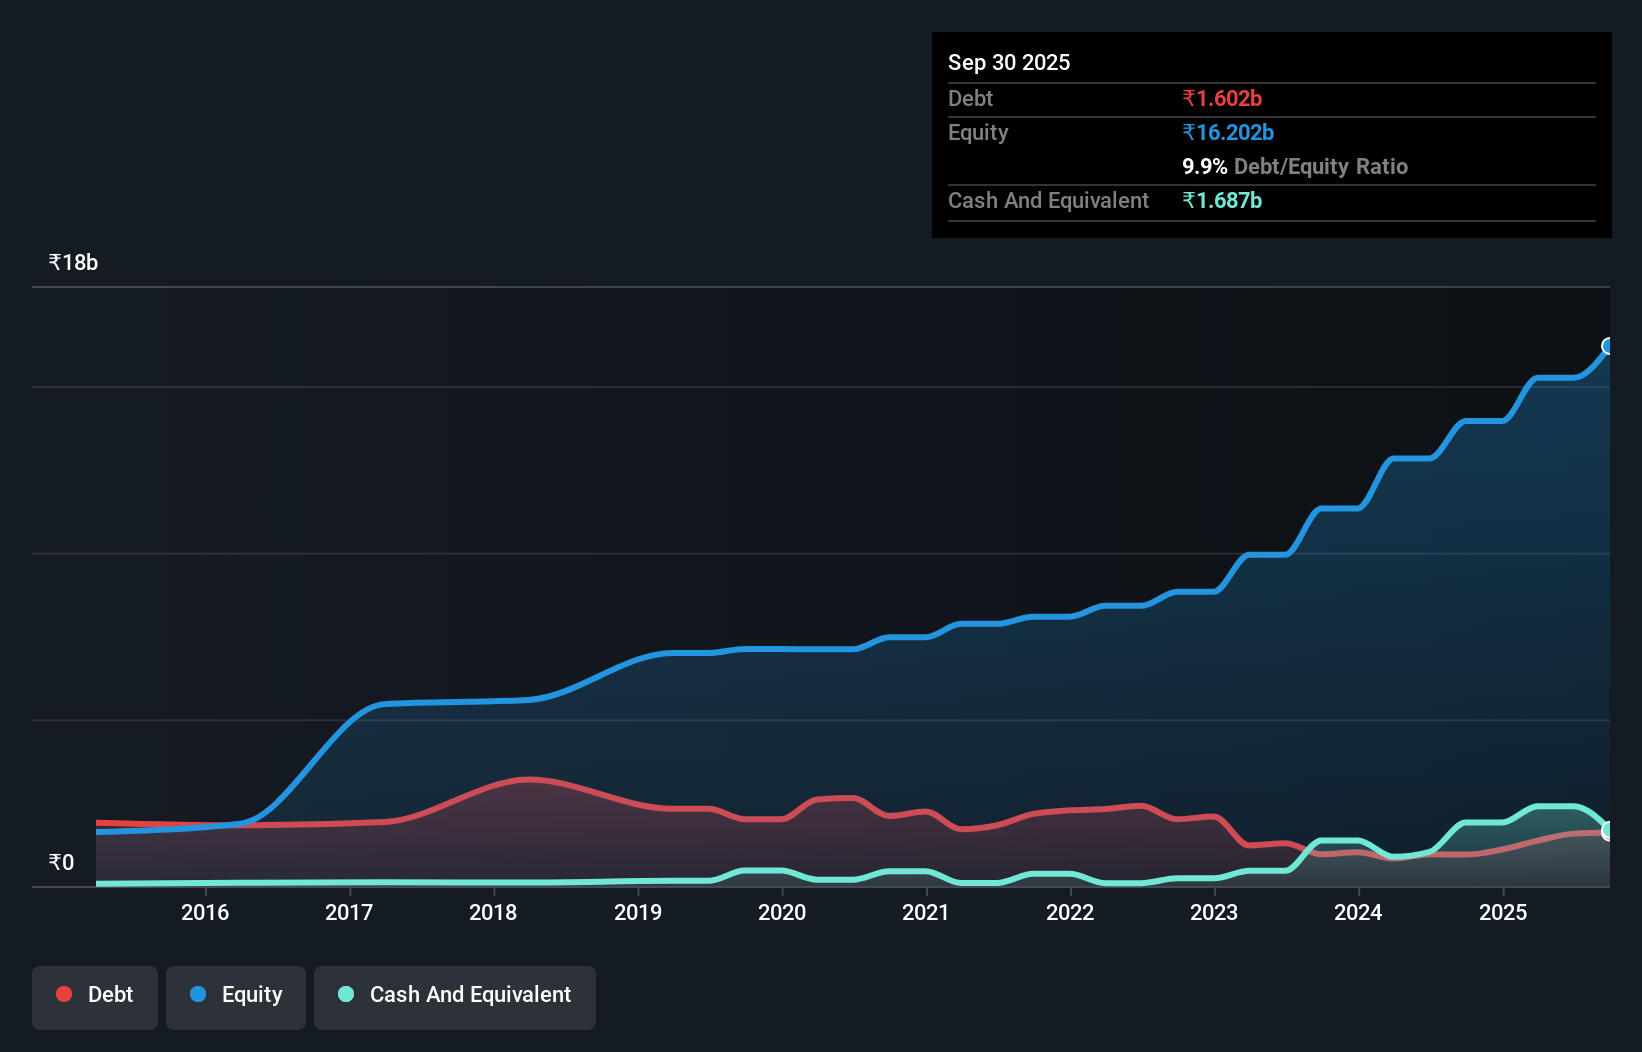Click the 2017 x-axis label

coord(349,912)
